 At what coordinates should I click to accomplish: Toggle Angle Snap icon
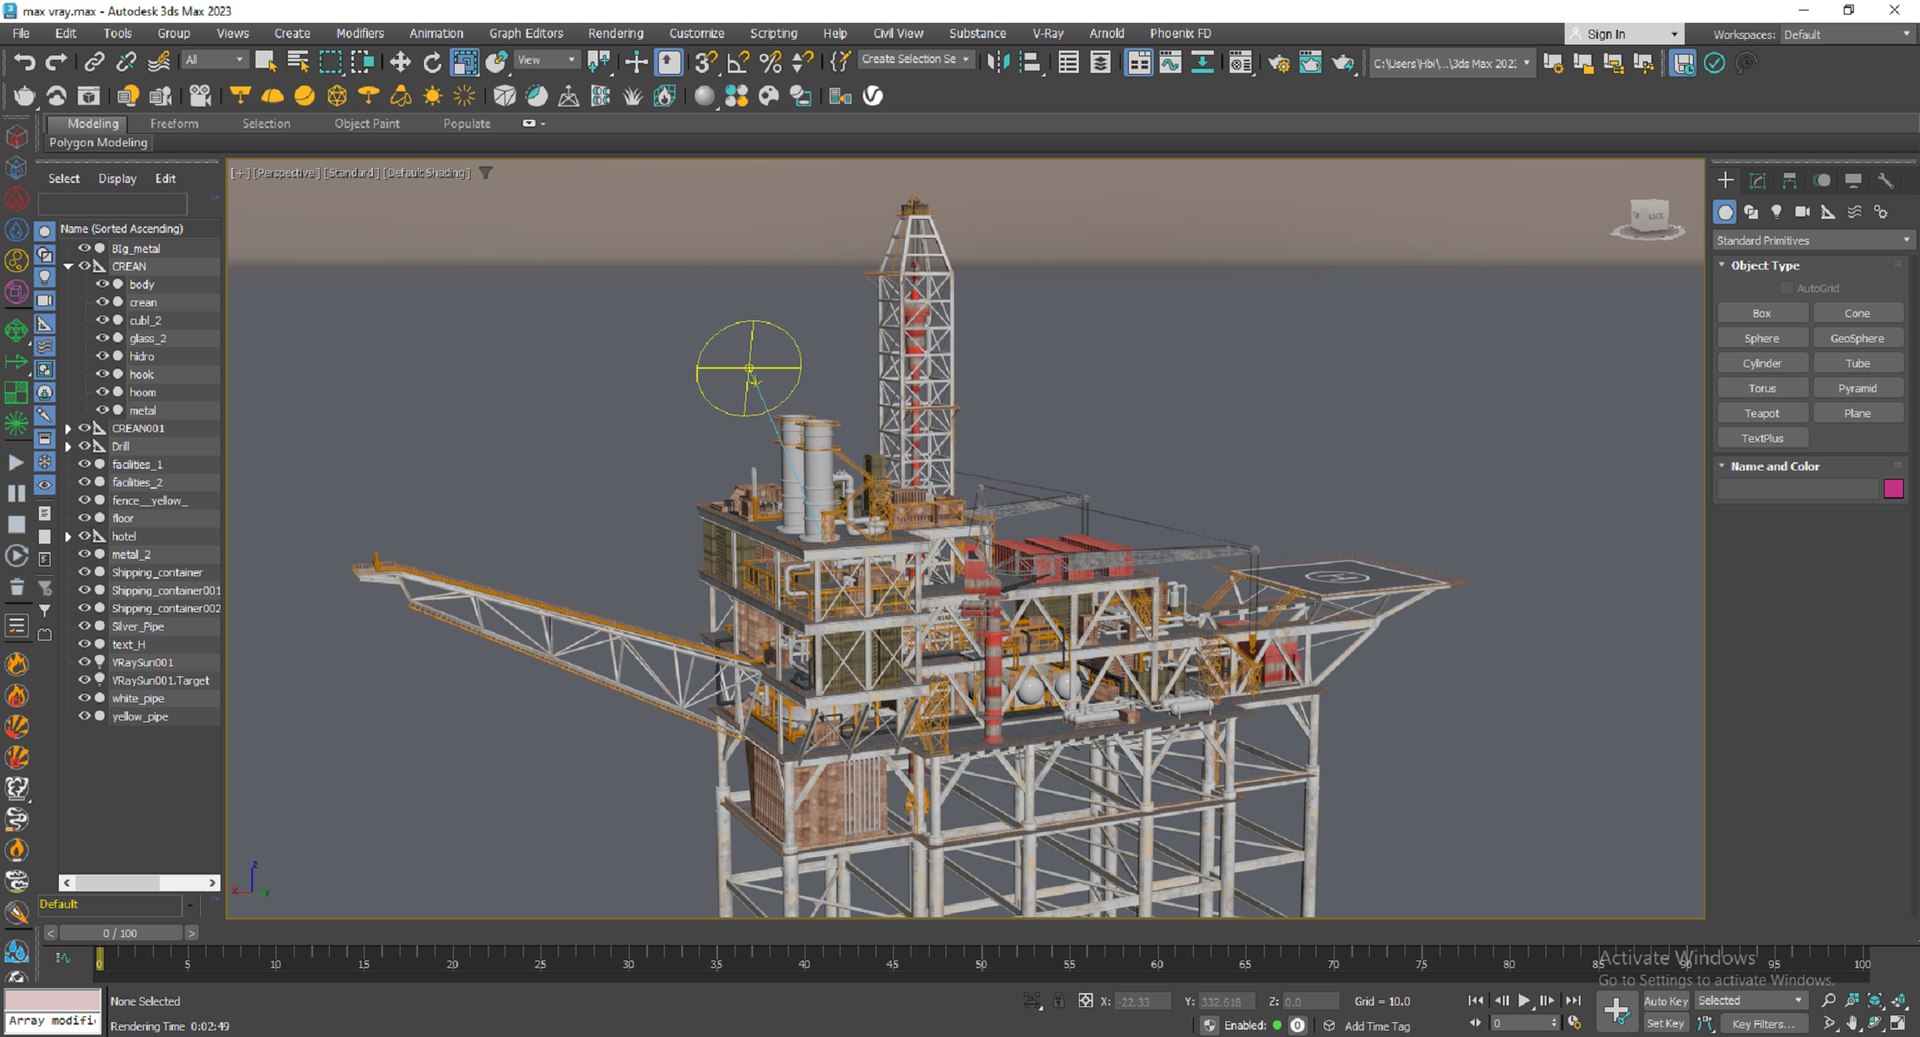(738, 62)
